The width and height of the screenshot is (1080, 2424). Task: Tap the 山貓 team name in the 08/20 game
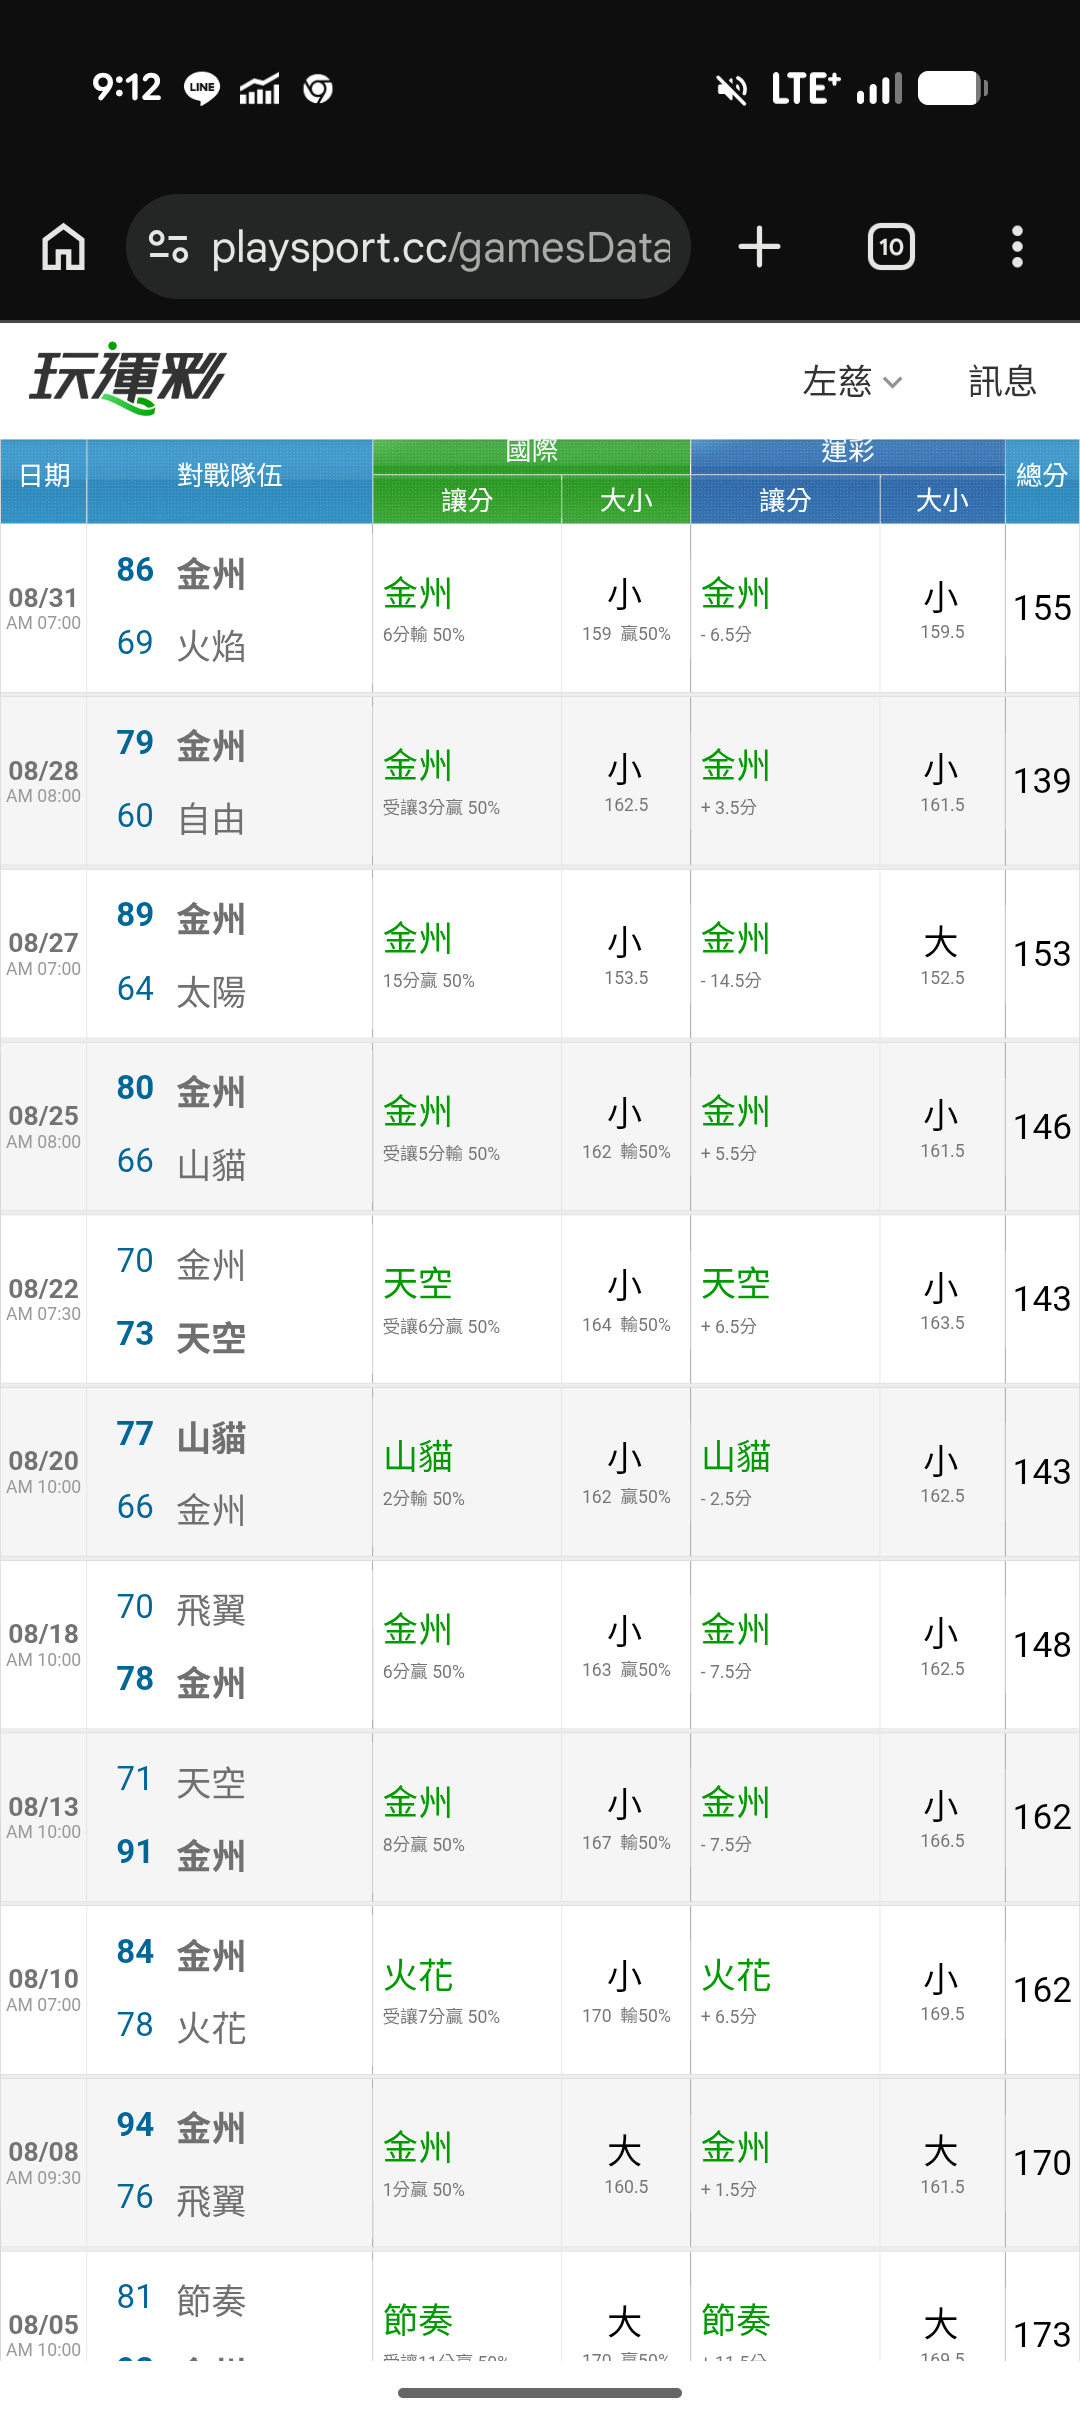(211, 1438)
